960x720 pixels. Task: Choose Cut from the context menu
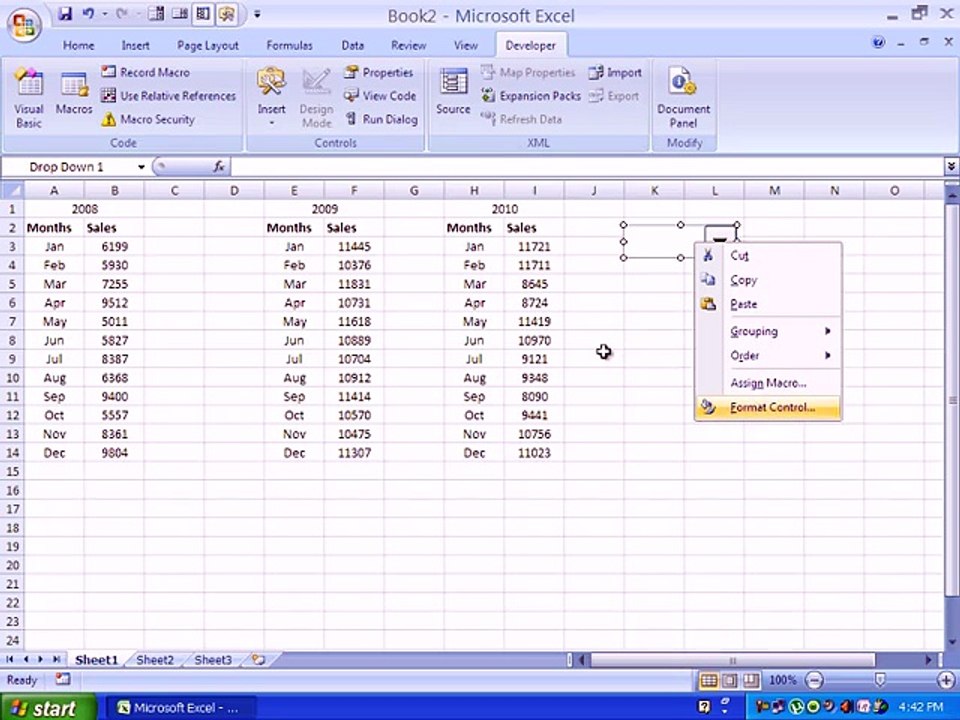click(768, 255)
